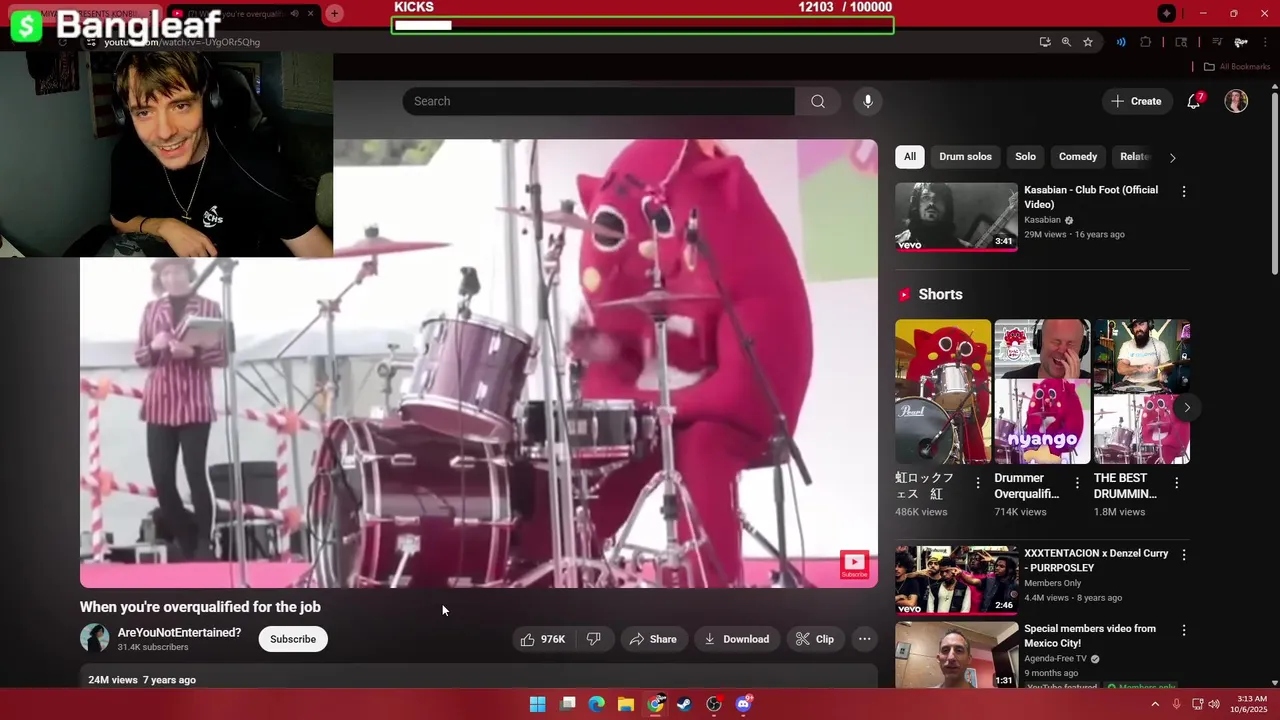Open options for Special members video

(x=1184, y=630)
